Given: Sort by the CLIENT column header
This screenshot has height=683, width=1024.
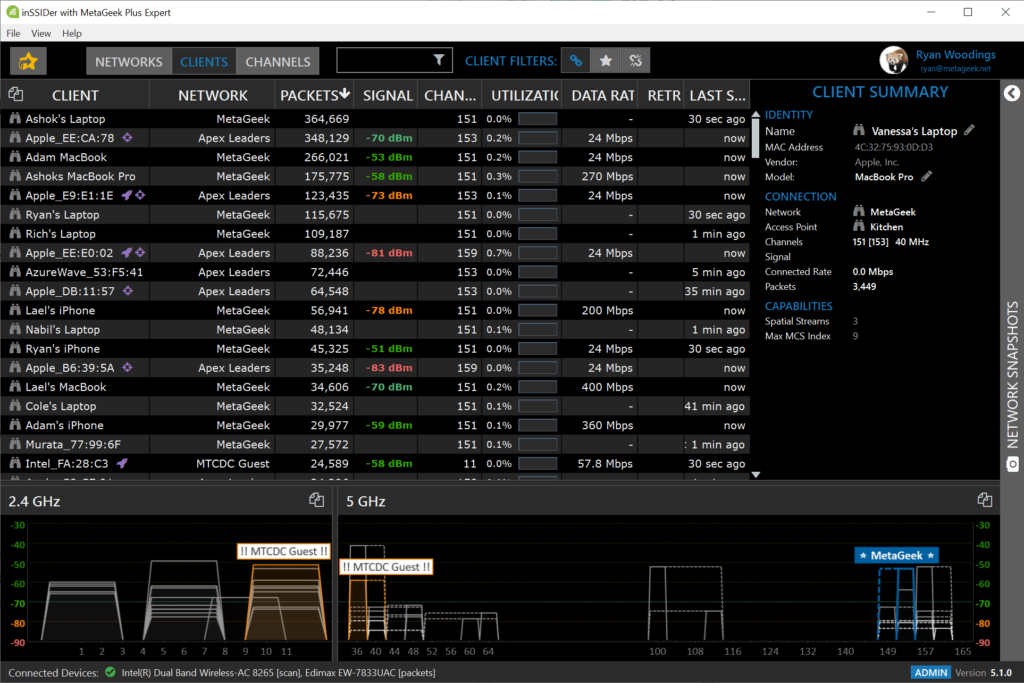Looking at the screenshot, I should (75, 95).
